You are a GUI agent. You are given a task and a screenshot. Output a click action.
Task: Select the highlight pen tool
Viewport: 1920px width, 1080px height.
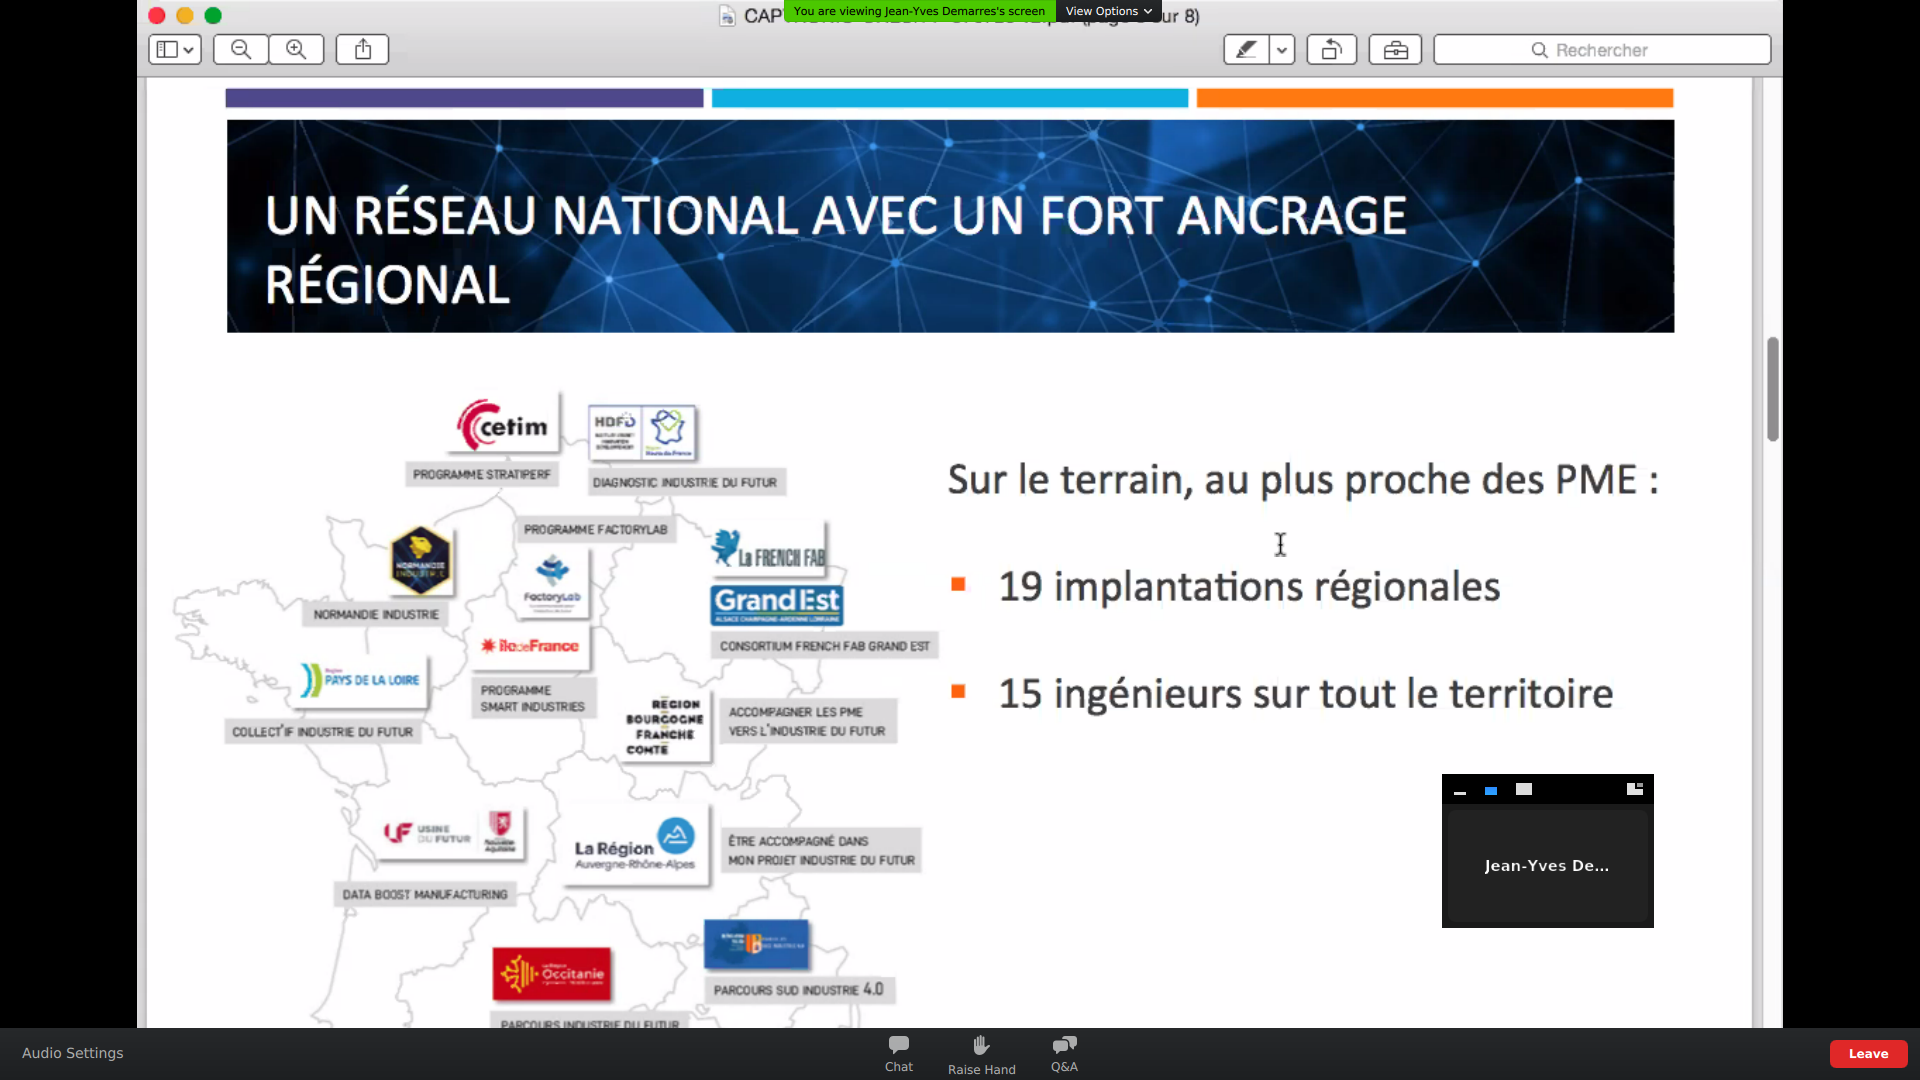pyautogui.click(x=1246, y=49)
